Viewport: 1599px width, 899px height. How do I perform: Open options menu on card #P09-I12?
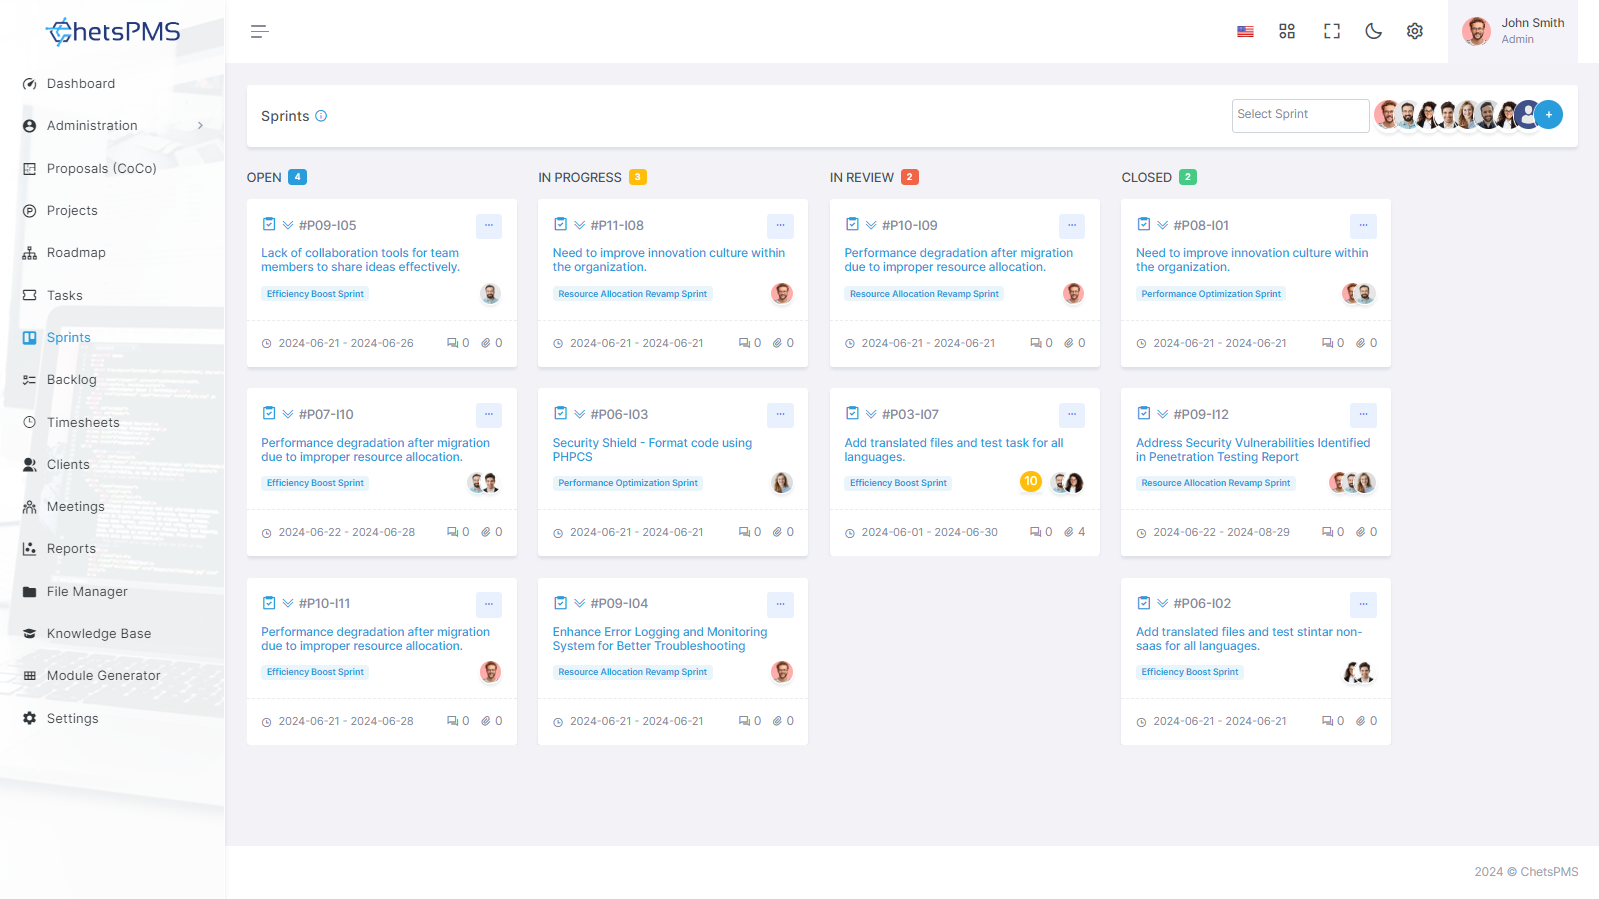coord(1363,415)
